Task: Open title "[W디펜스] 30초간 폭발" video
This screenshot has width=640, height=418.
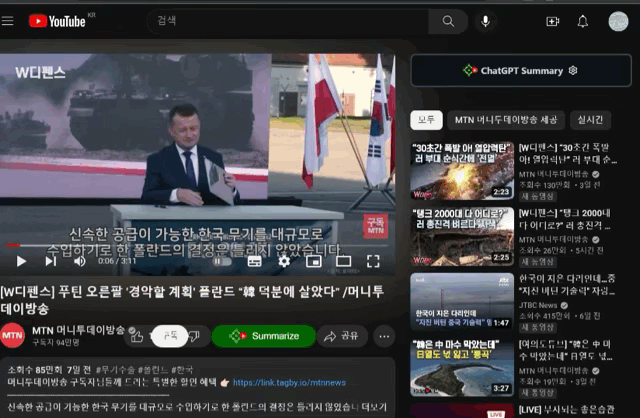Action: click(x=567, y=153)
